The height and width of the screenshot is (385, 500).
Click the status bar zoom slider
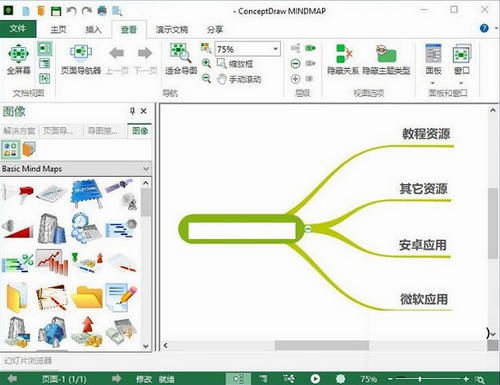click(428, 379)
